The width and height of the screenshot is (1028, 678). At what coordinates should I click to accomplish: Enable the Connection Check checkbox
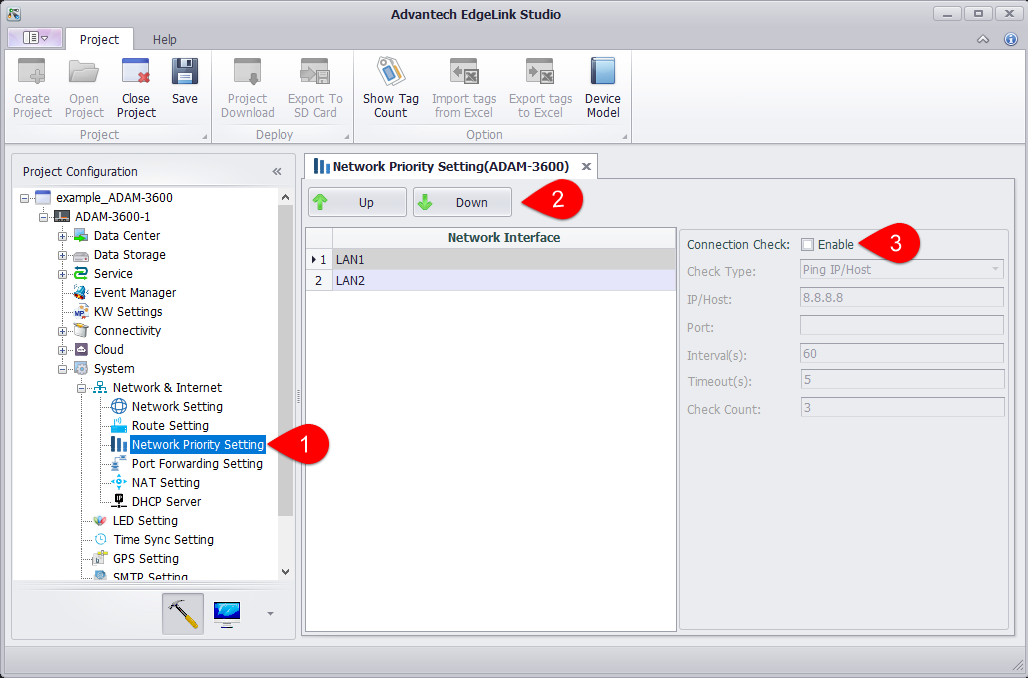807,244
